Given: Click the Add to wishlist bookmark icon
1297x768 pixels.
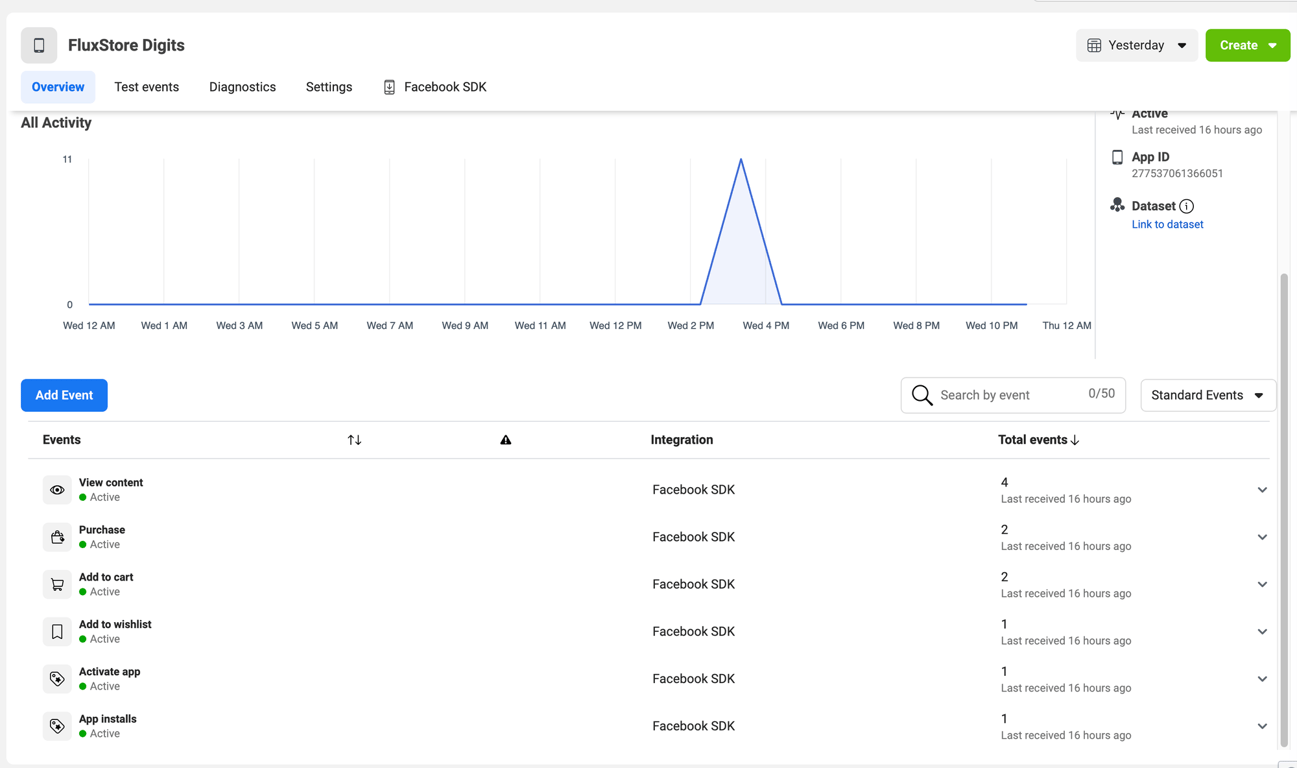Looking at the screenshot, I should (x=57, y=631).
